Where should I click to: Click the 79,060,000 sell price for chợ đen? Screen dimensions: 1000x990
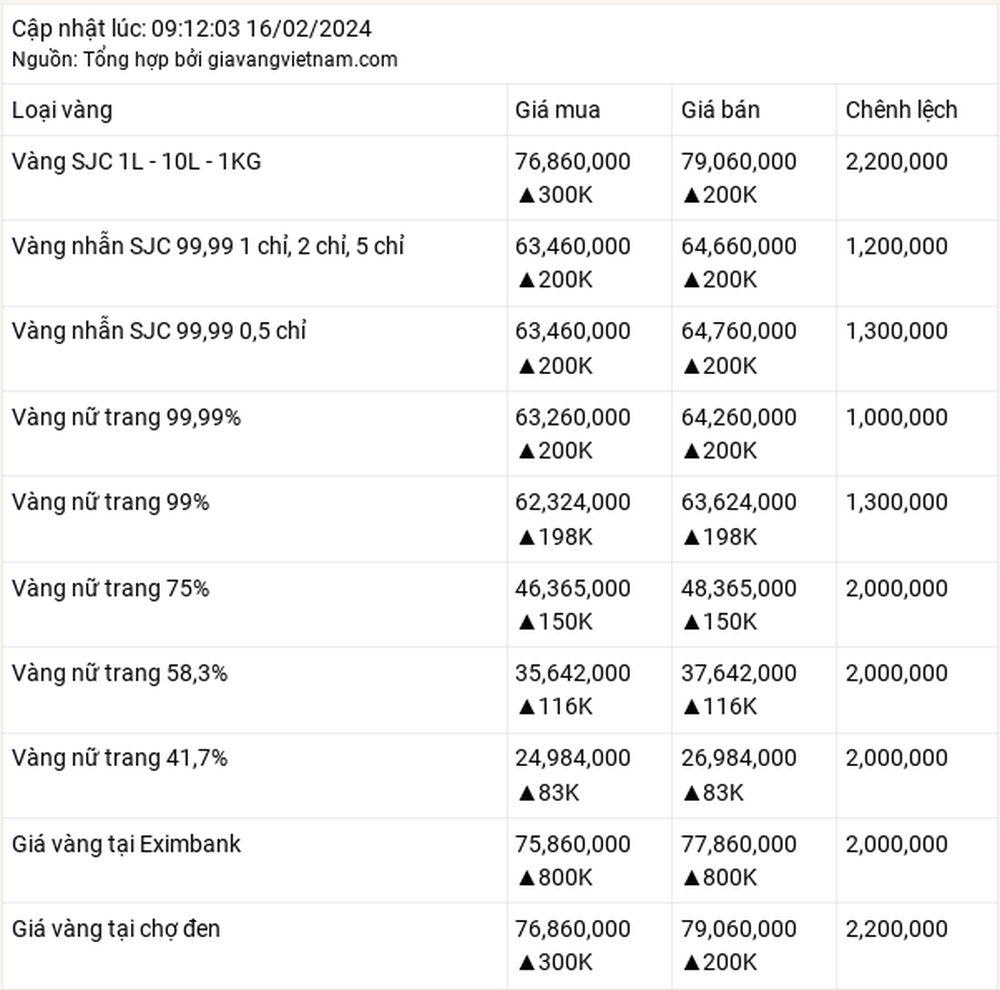pyautogui.click(x=739, y=929)
